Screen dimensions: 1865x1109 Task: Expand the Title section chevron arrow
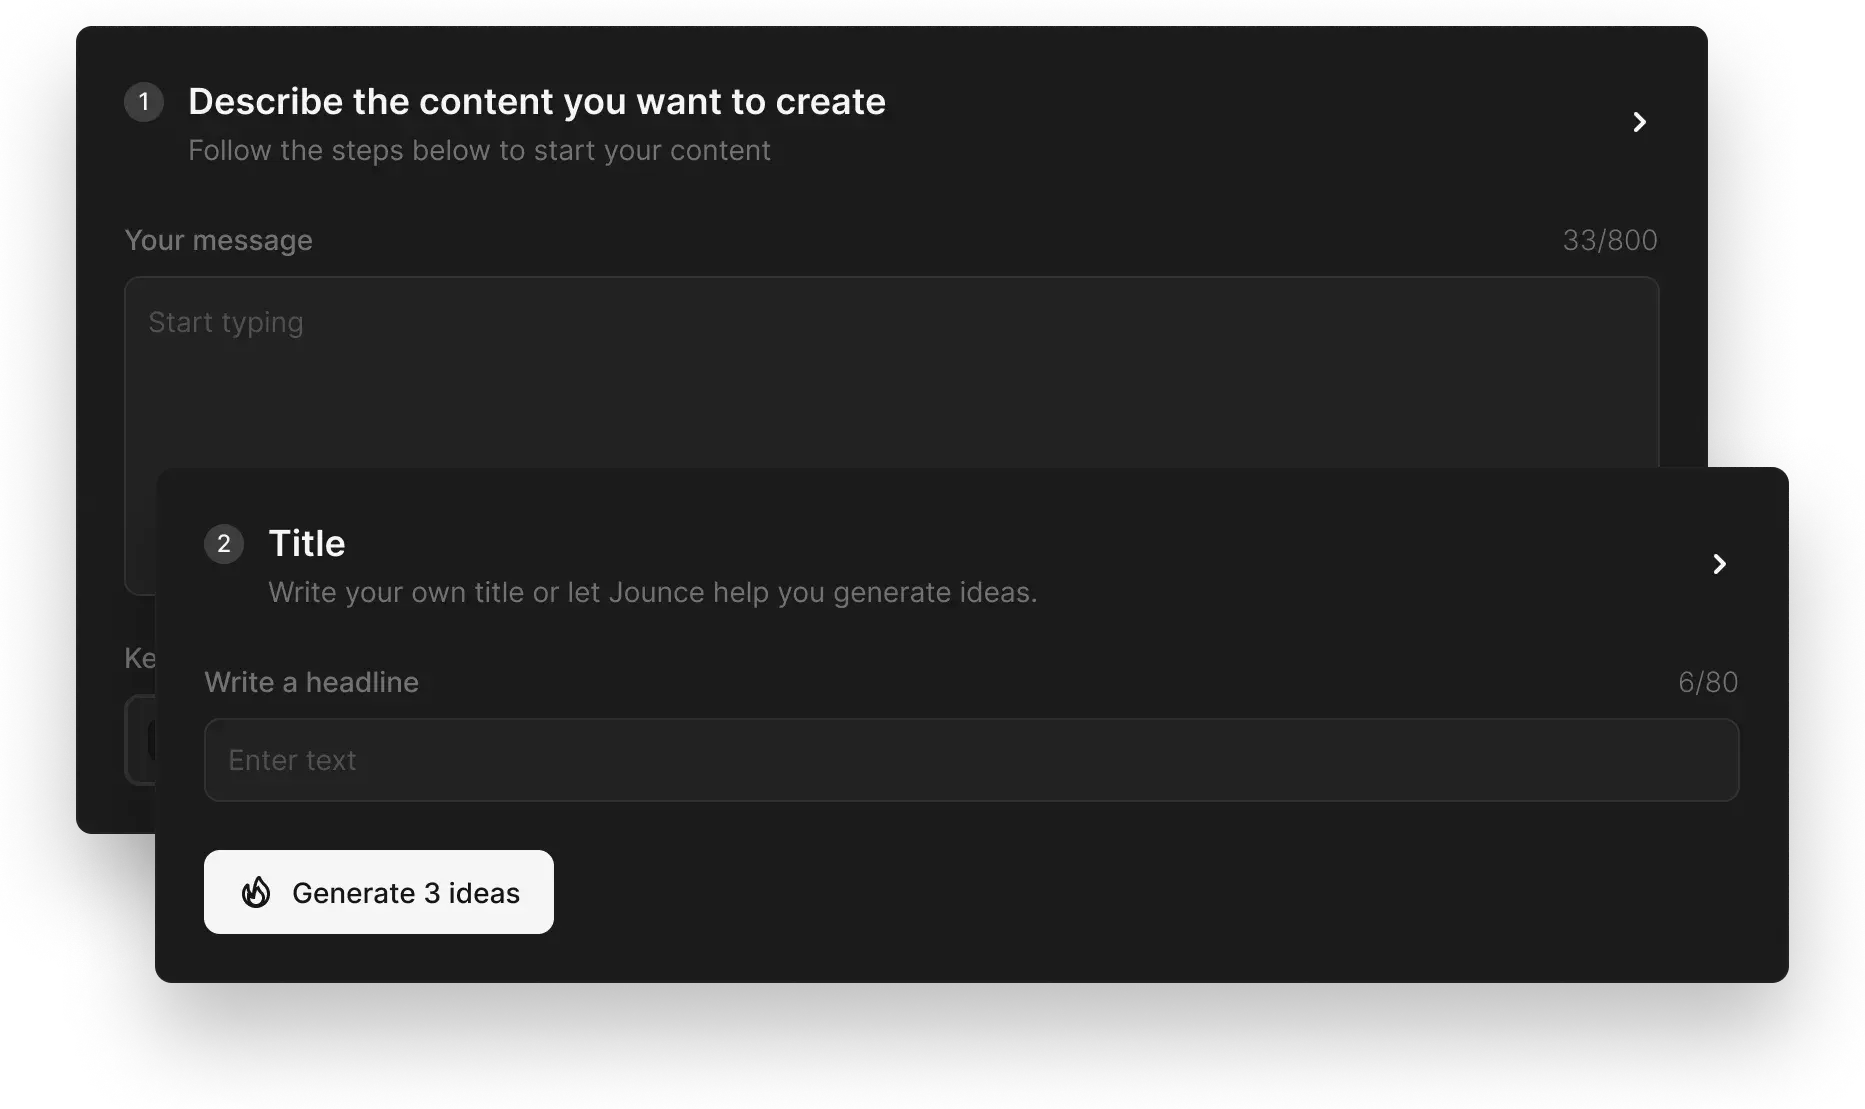[x=1719, y=564]
